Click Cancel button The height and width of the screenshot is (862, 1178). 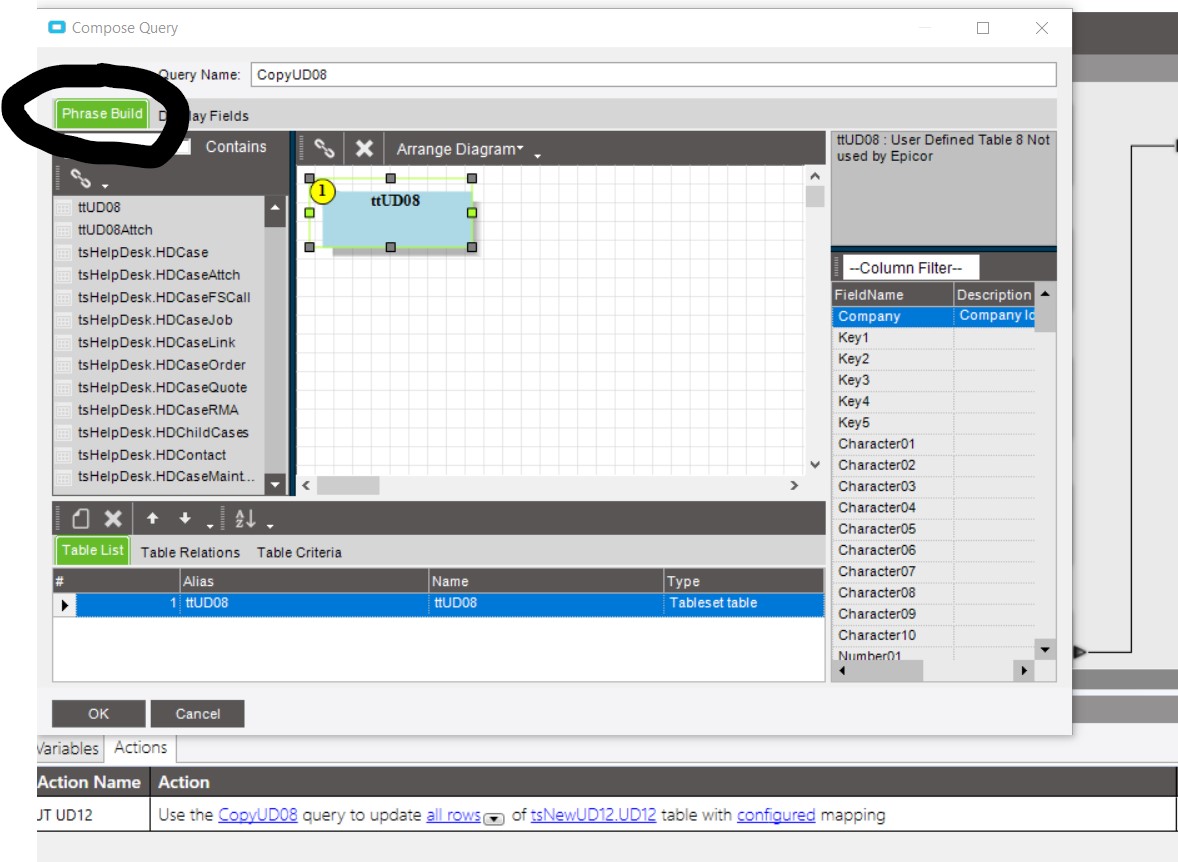pos(198,714)
